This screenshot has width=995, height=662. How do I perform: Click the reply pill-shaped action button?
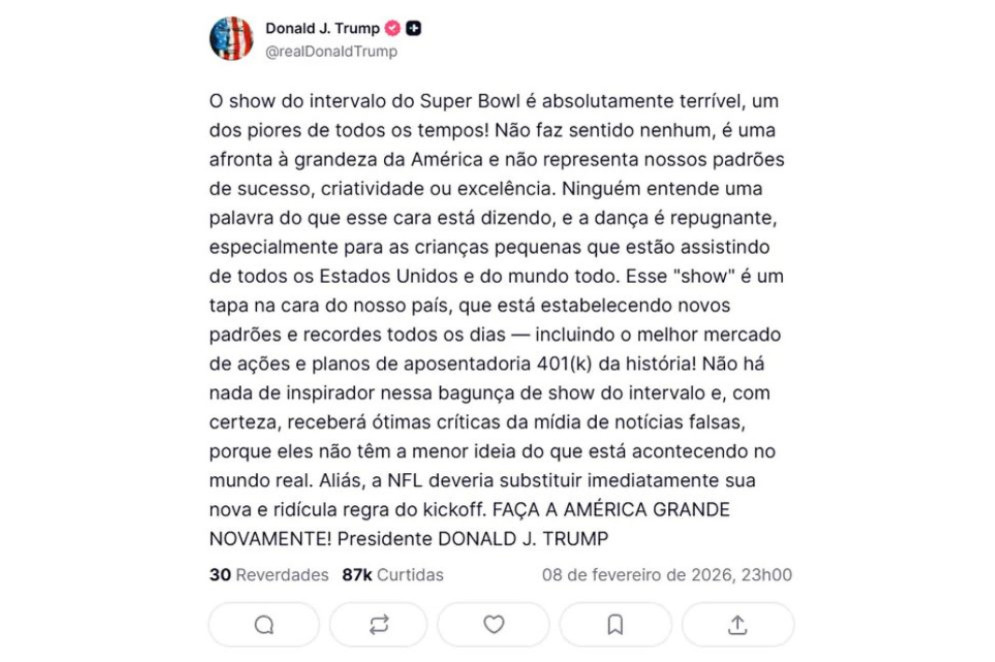(262, 624)
